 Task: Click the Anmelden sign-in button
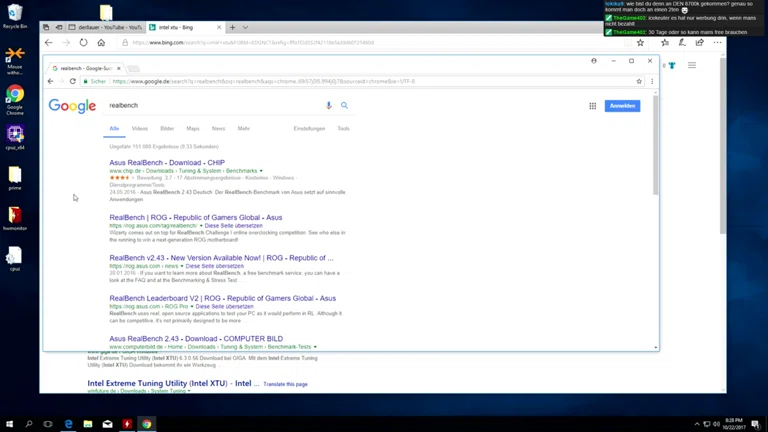[x=622, y=106]
